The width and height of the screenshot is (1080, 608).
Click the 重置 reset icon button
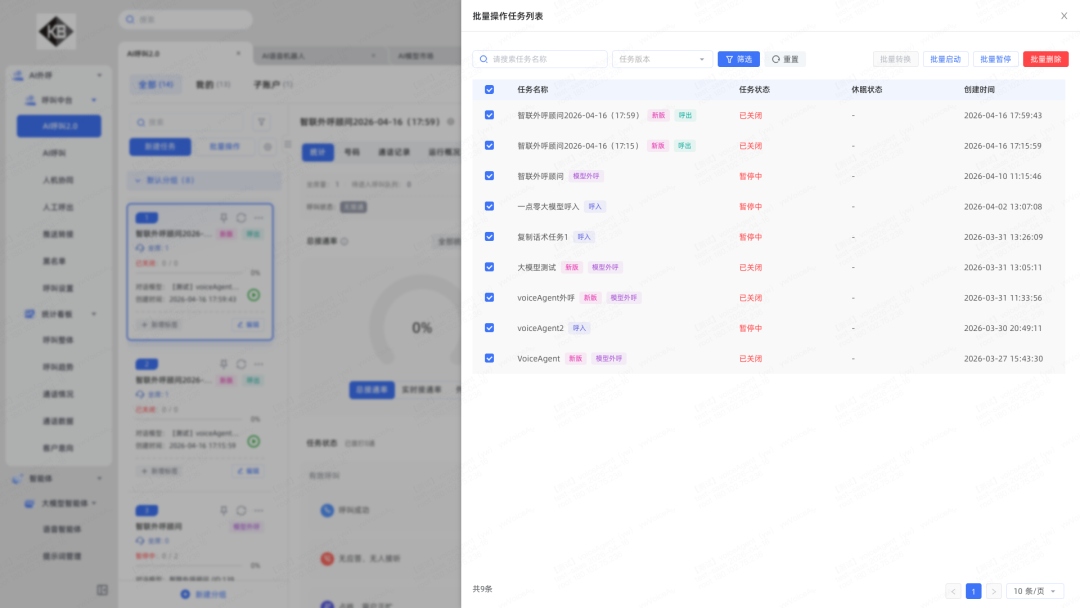click(785, 59)
